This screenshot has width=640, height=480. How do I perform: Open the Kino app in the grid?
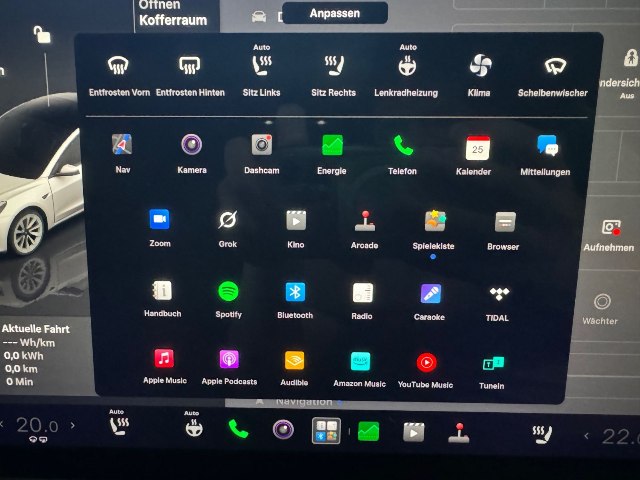click(x=296, y=220)
